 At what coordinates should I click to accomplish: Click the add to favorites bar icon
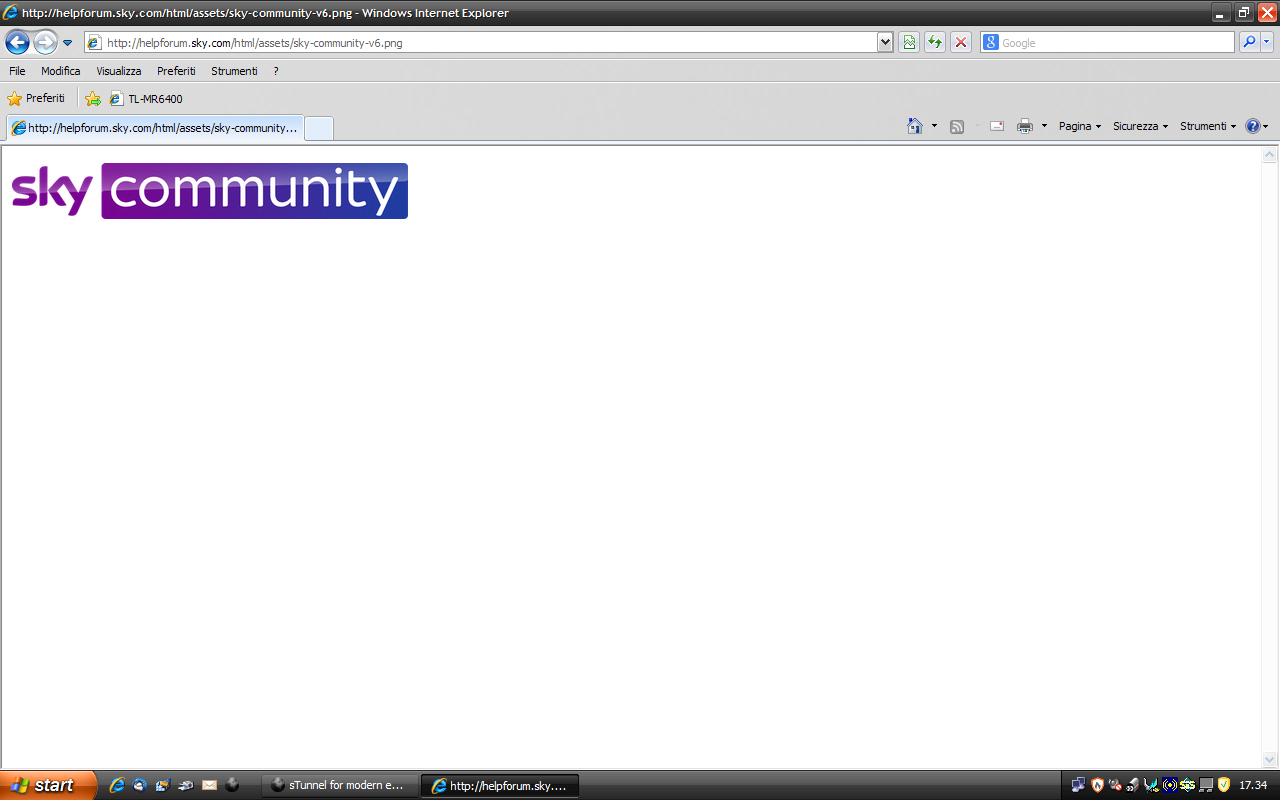point(93,98)
